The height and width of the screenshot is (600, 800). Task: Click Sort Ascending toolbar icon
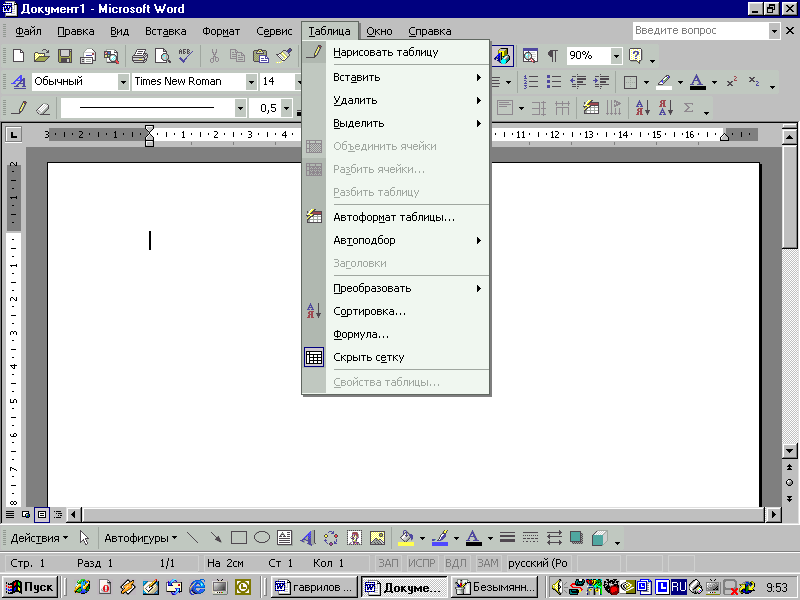point(642,108)
